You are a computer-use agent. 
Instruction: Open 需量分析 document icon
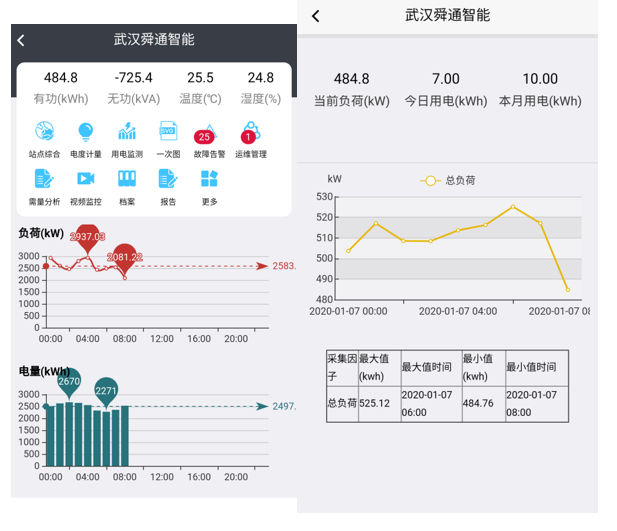pos(44,179)
